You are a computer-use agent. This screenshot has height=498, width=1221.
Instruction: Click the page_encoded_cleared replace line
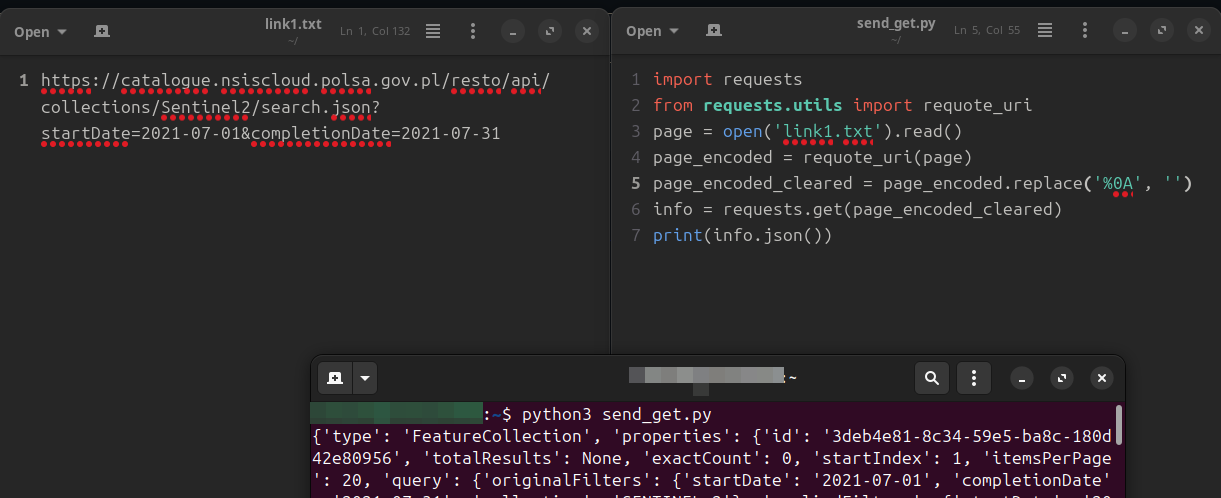922,183
